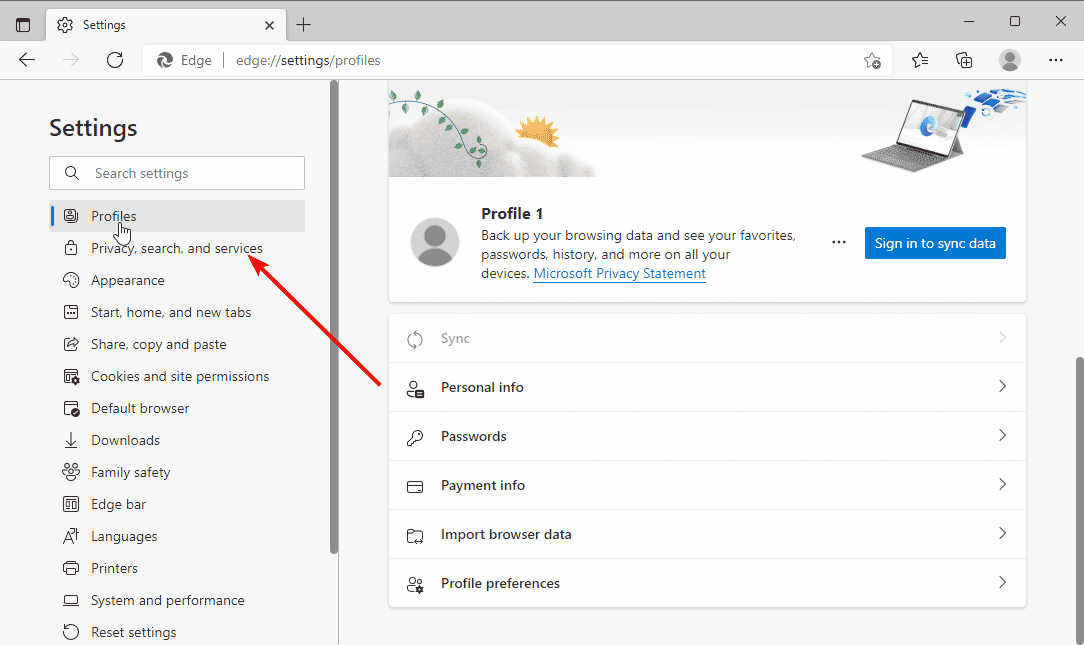The height and width of the screenshot is (645, 1084).
Task: Add this page to favorites star icon
Action: (x=872, y=60)
